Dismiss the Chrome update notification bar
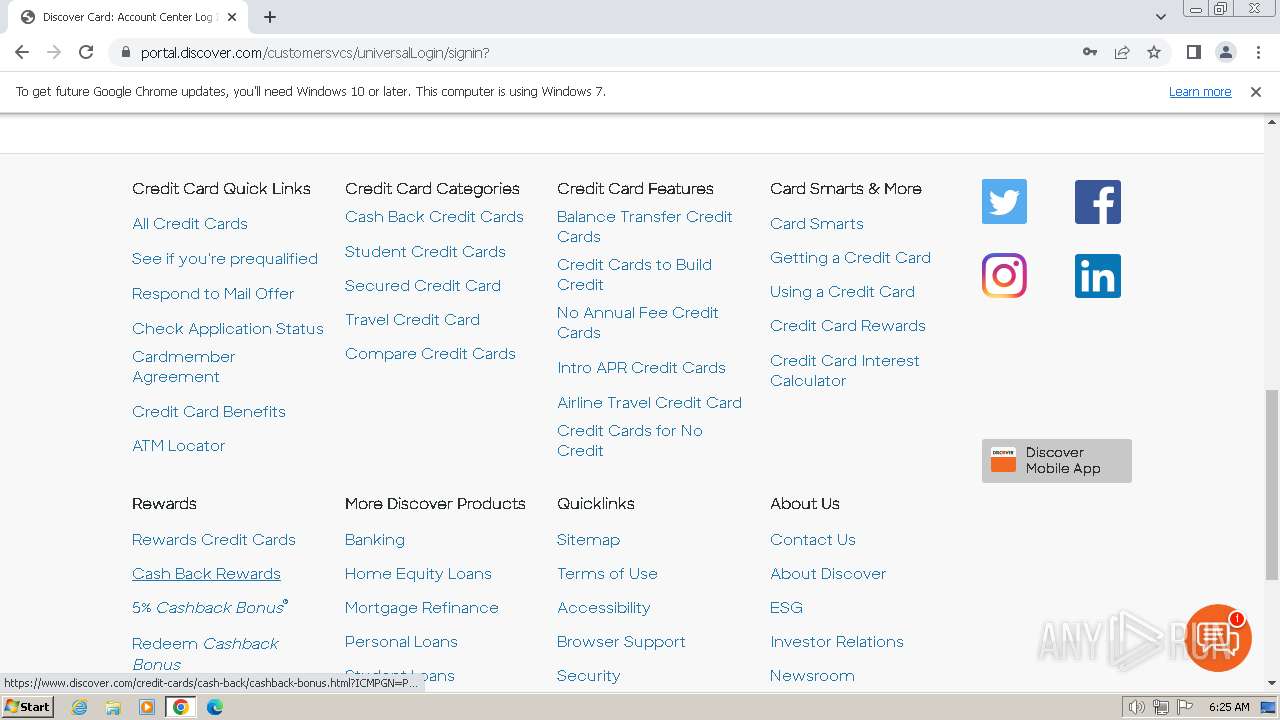 coord(1256,92)
